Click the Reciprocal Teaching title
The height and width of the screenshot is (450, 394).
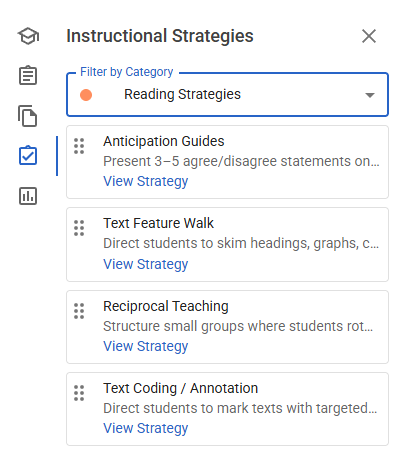point(166,306)
